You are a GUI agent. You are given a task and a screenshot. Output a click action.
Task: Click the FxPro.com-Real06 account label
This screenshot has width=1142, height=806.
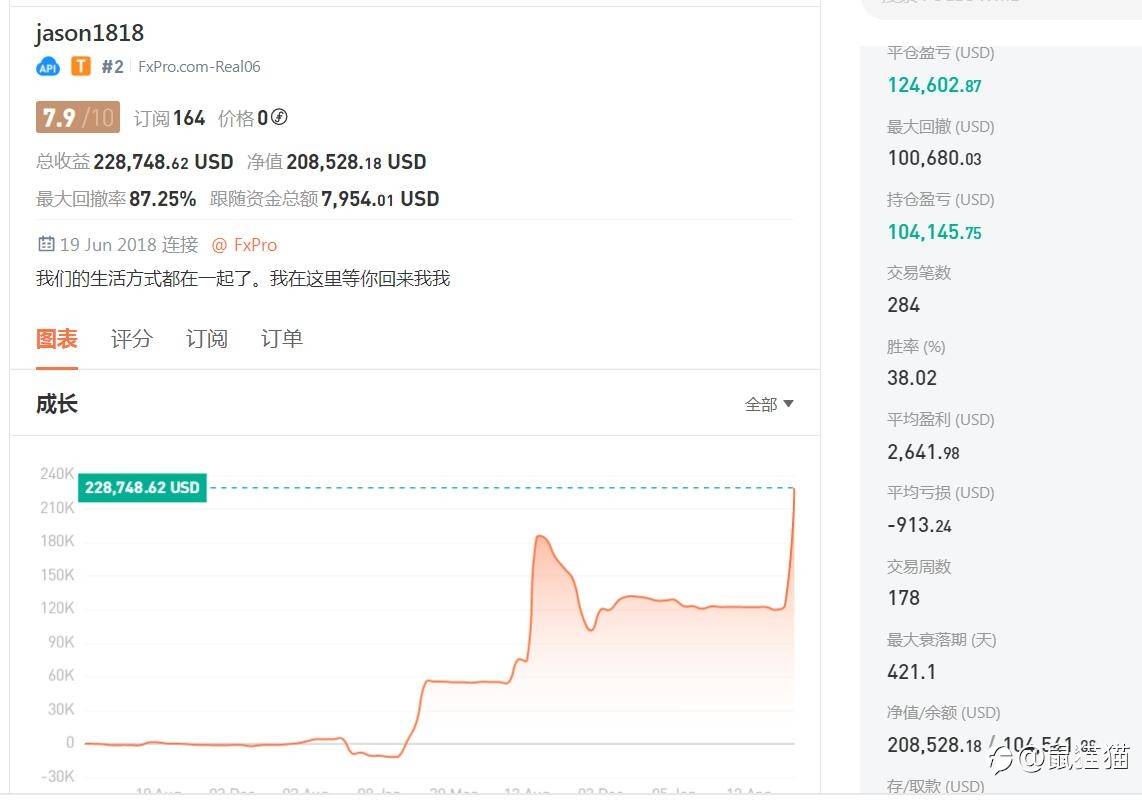pos(199,66)
